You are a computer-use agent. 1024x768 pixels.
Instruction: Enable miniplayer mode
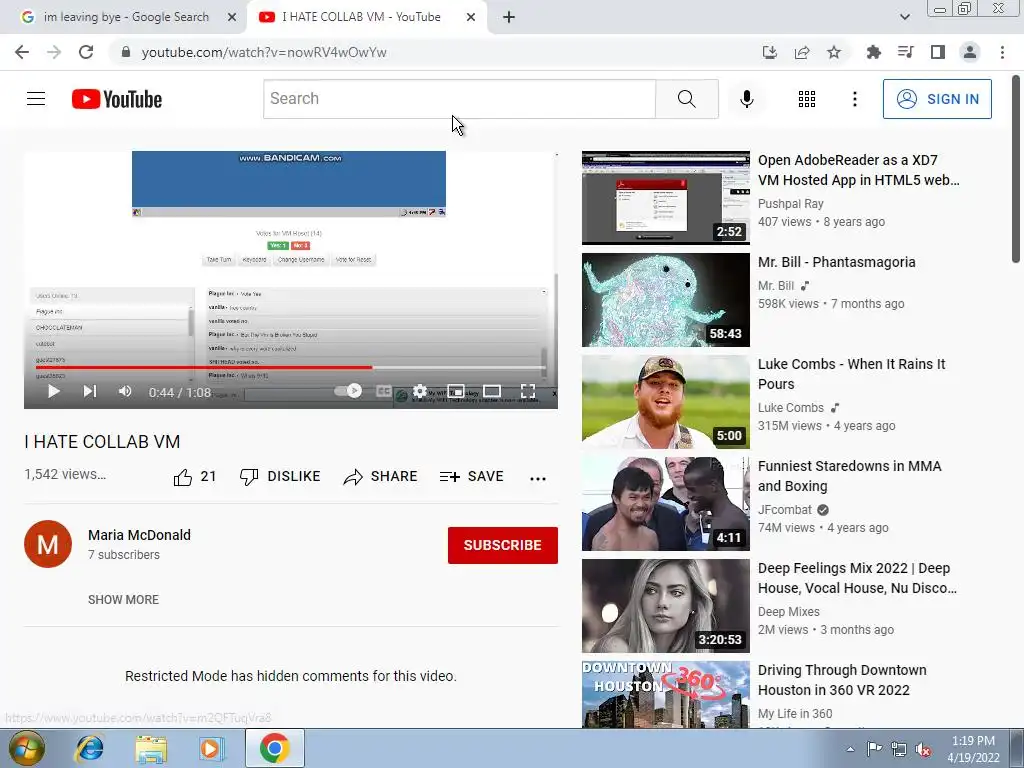(456, 391)
